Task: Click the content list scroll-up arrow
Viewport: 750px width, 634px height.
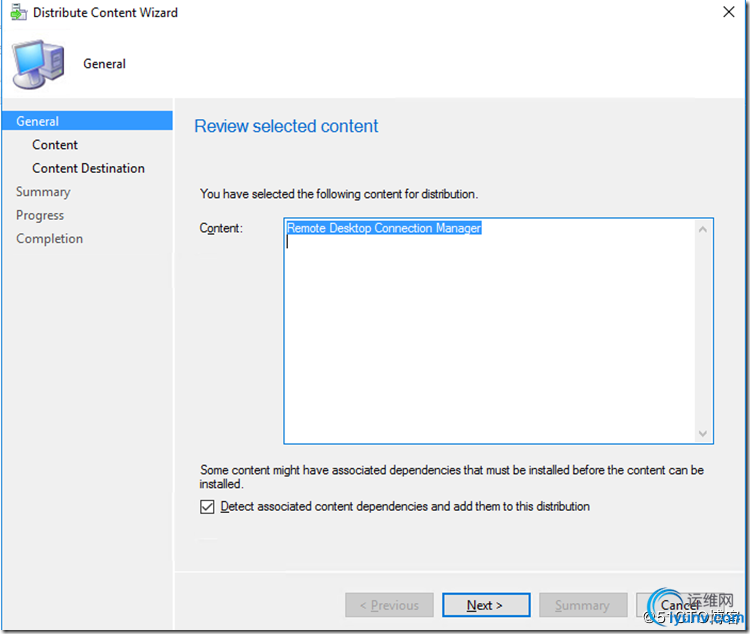Action: coord(703,230)
